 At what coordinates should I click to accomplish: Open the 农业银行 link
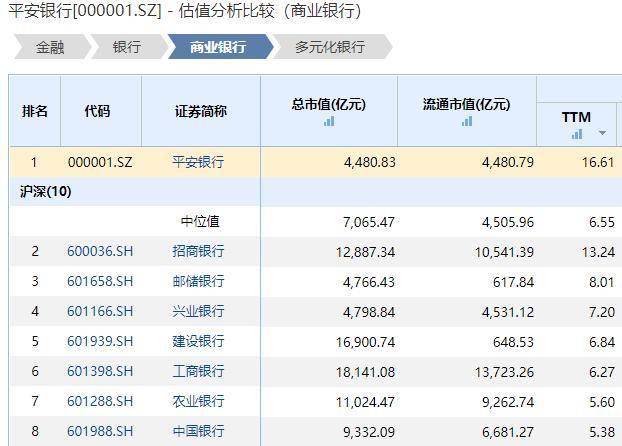(x=198, y=401)
